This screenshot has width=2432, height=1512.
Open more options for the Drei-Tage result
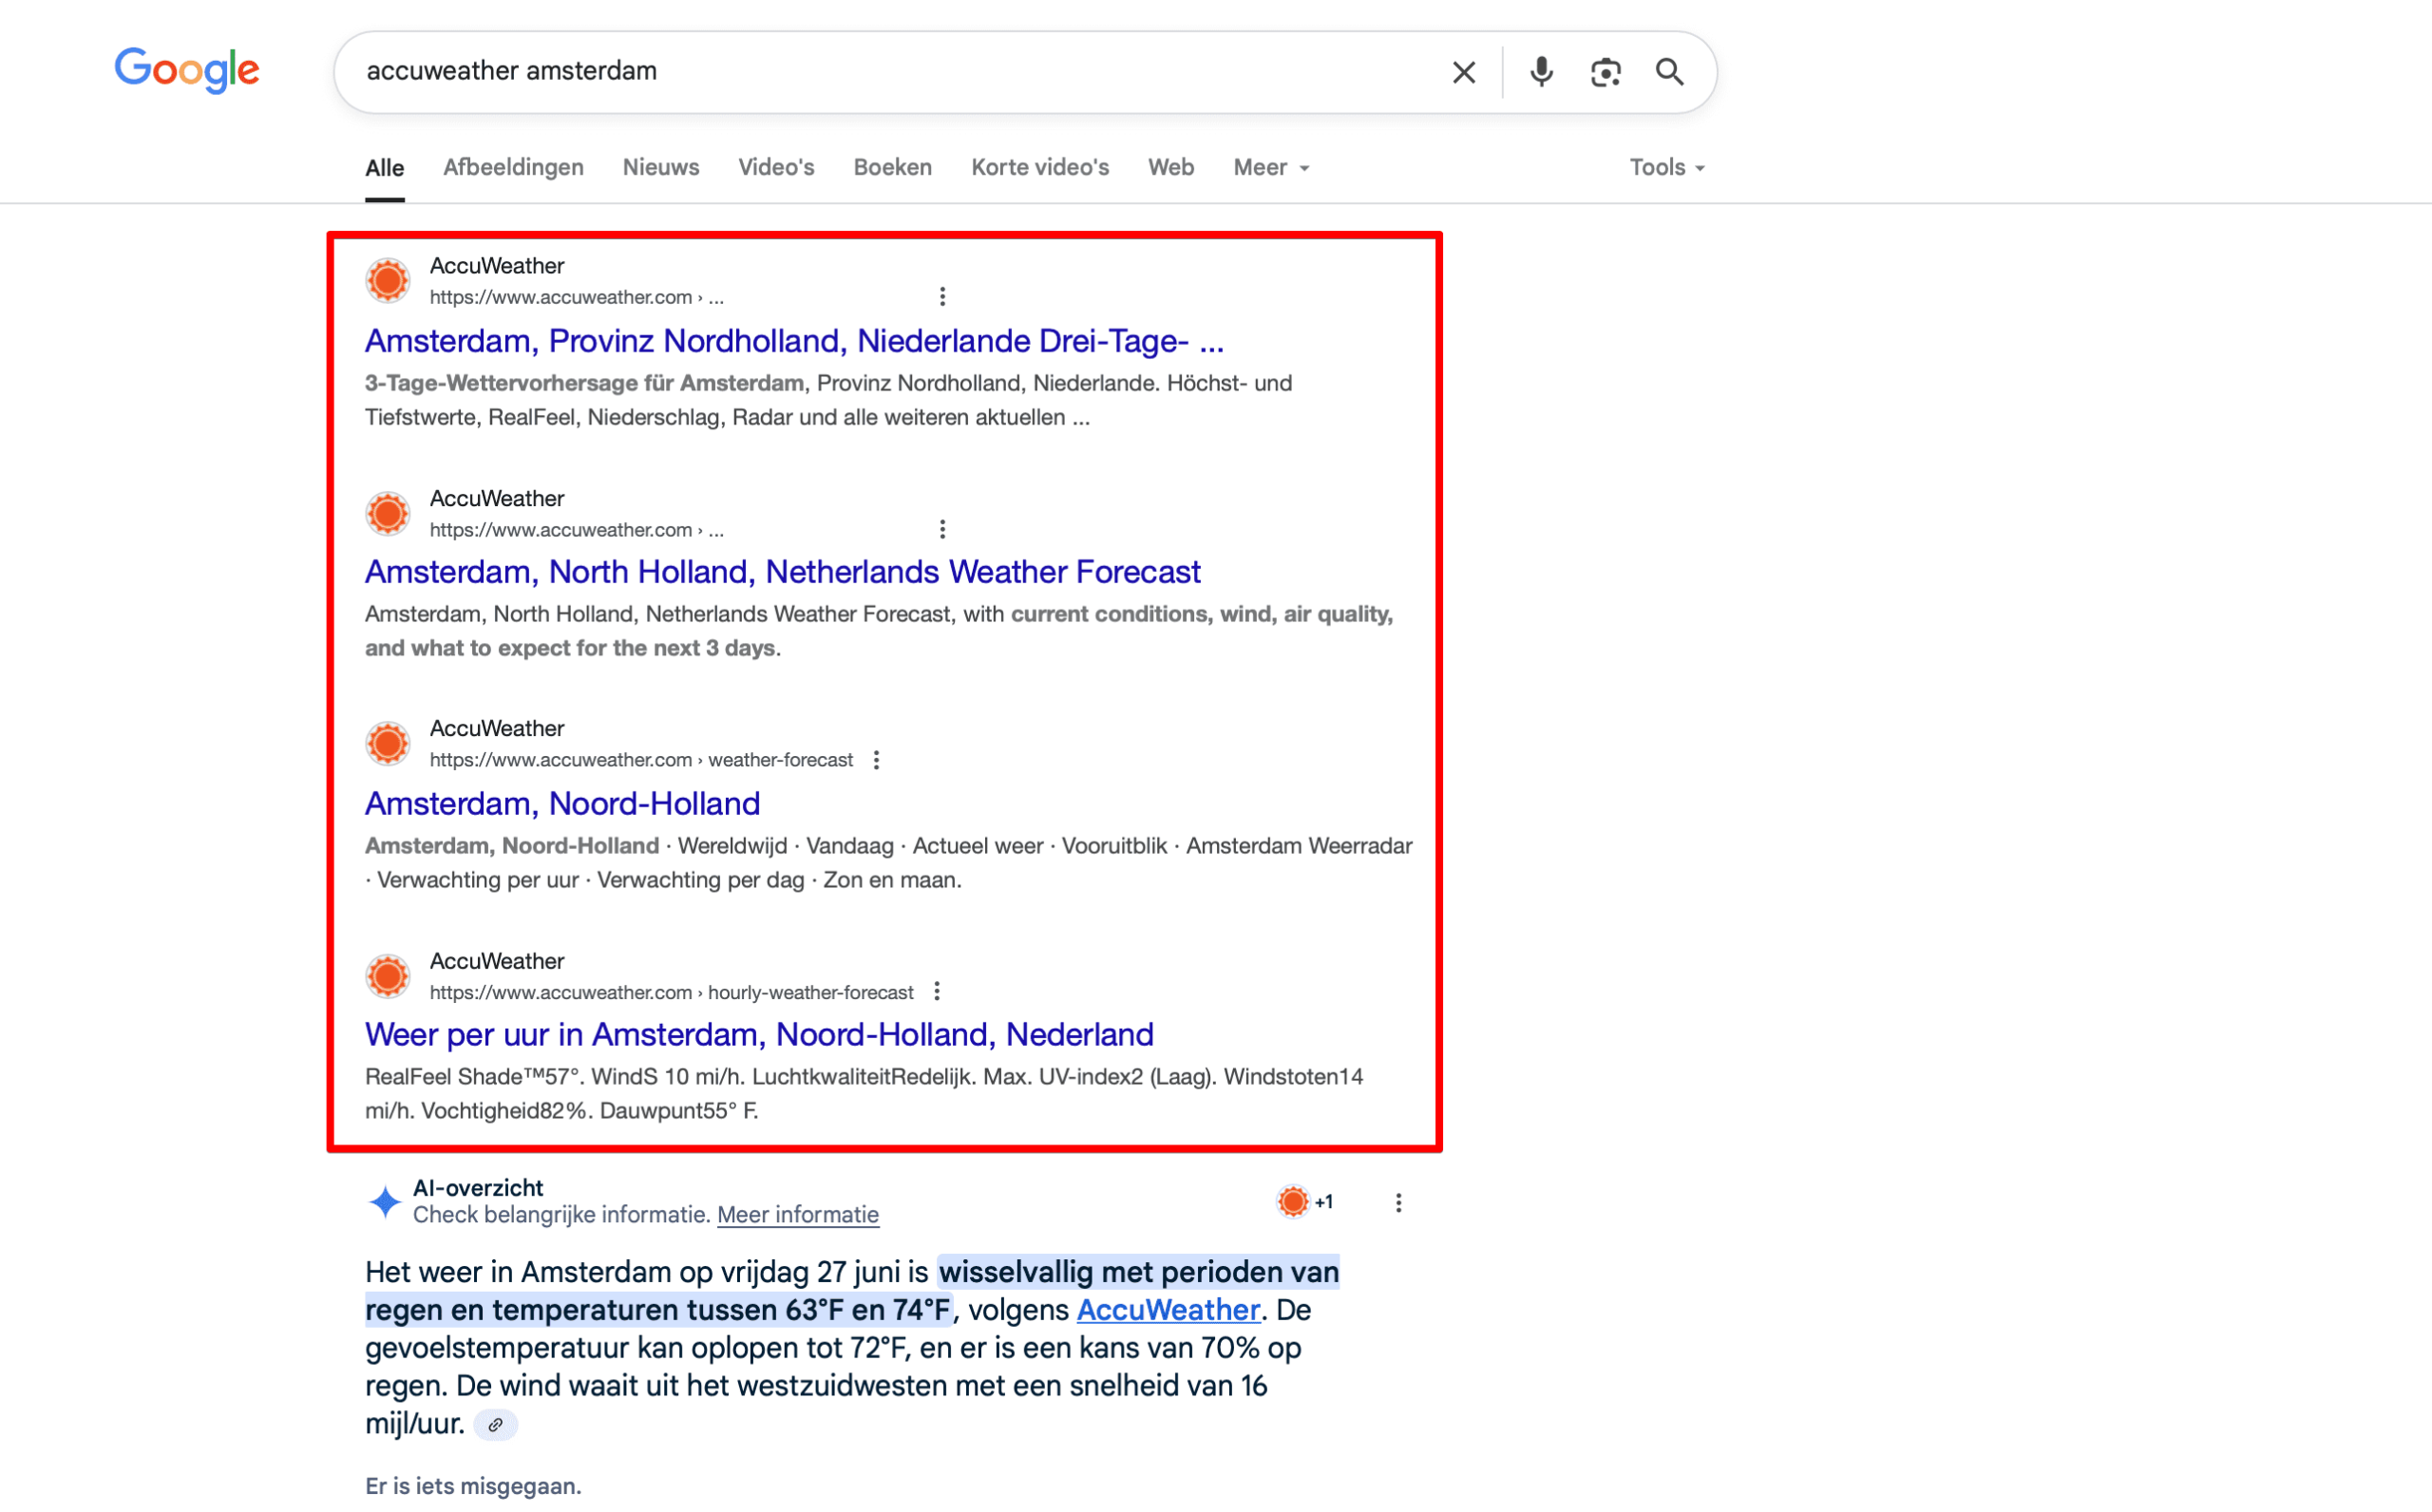pyautogui.click(x=942, y=296)
